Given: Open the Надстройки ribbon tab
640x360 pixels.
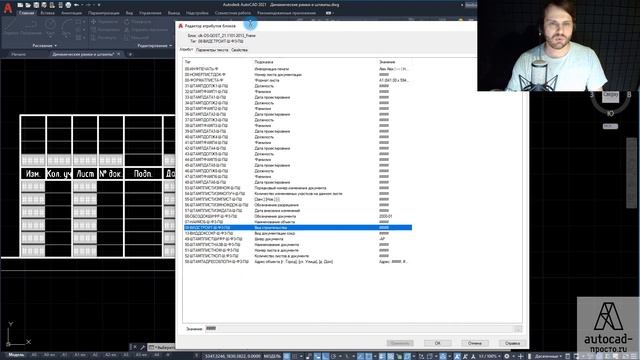Looking at the screenshot, I should [197, 13].
